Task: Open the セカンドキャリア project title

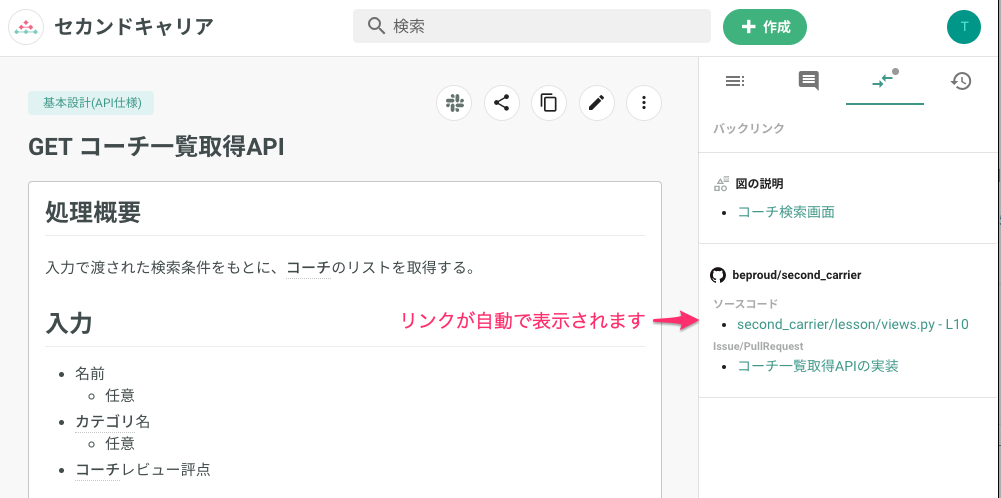Action: pyautogui.click(x=133, y=27)
